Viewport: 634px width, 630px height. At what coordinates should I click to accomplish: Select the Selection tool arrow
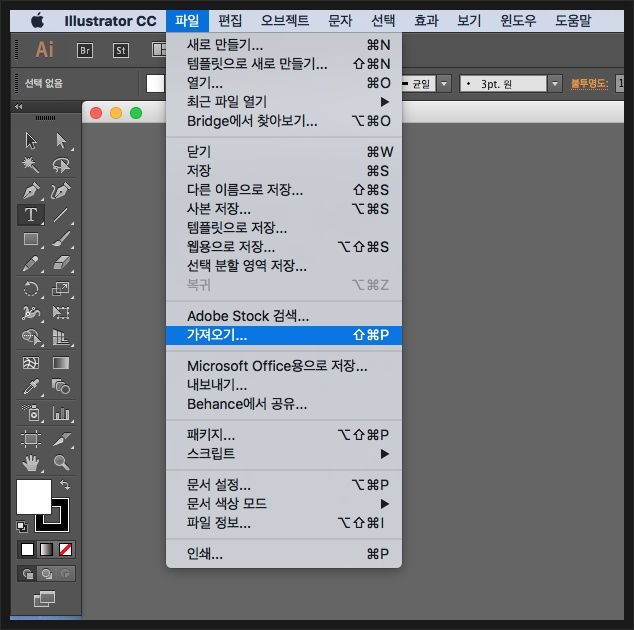(x=31, y=140)
